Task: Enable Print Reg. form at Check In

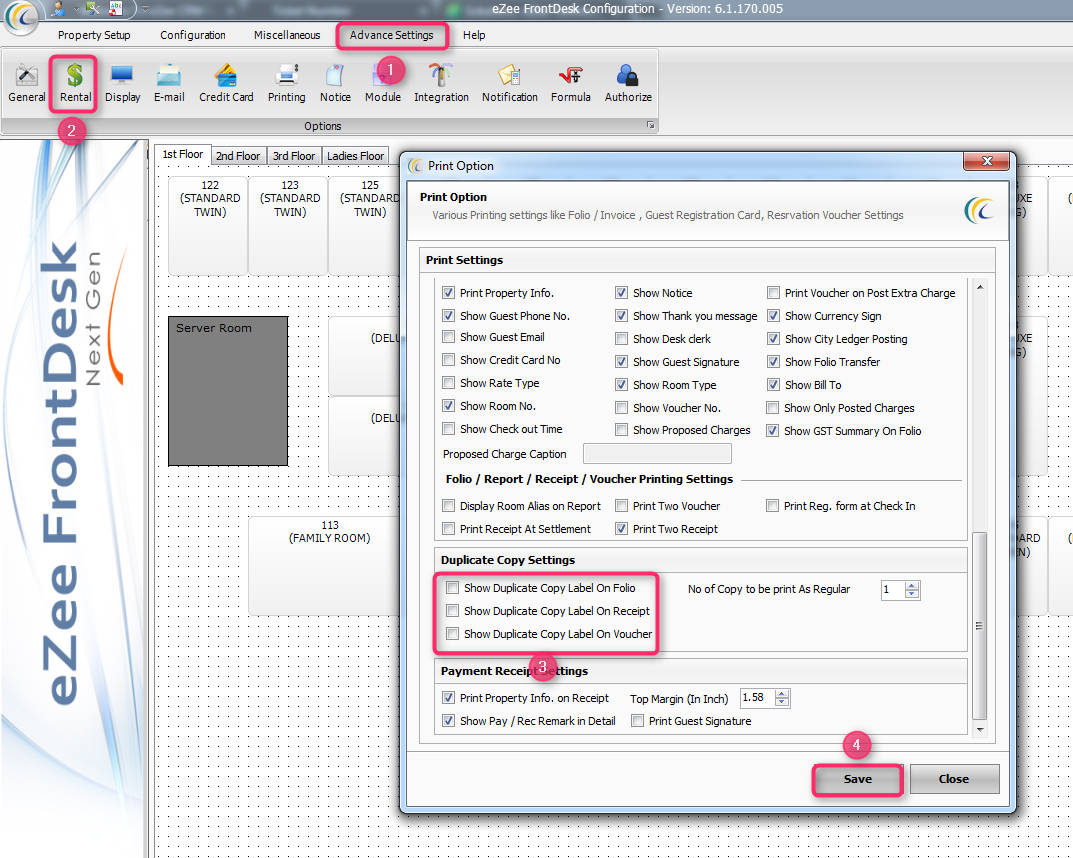Action: pos(773,506)
